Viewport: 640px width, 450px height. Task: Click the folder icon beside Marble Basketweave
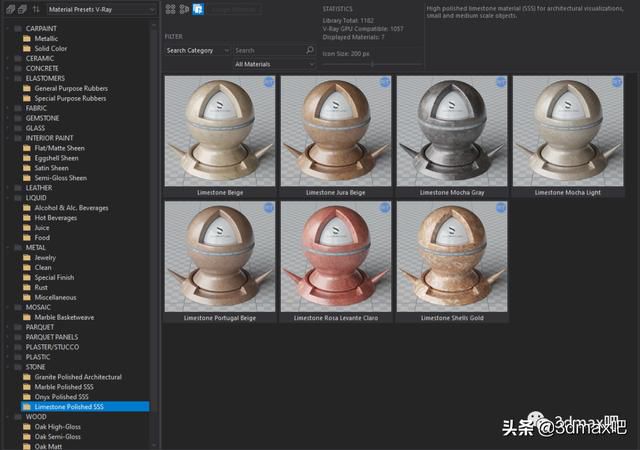pos(27,317)
